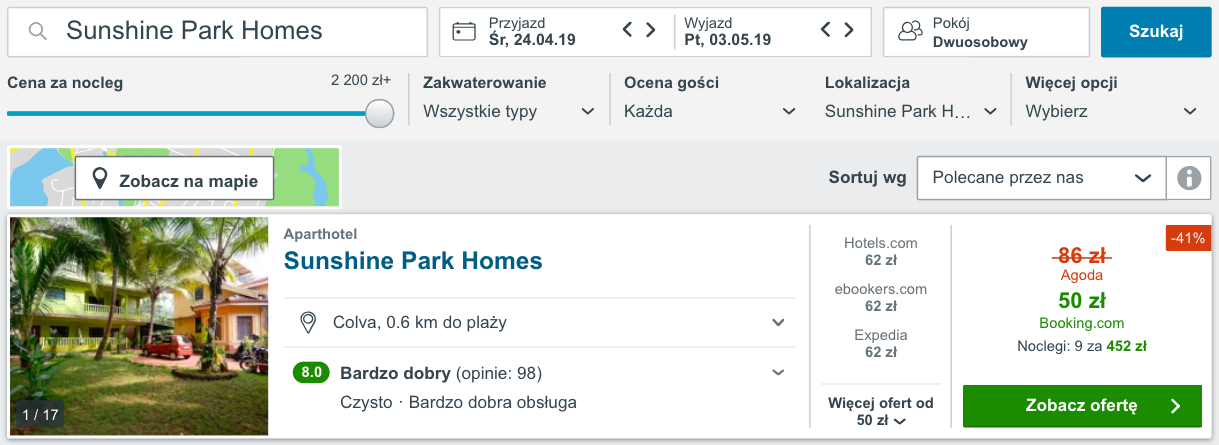Viewport: 1219px width, 445px height.
Task: Open the Ocena gości filter dropdown
Action: coord(710,111)
